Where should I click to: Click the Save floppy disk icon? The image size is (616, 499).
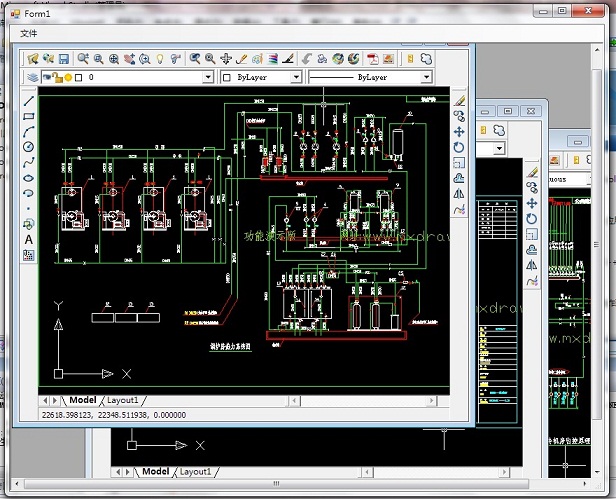pyautogui.click(x=63, y=59)
